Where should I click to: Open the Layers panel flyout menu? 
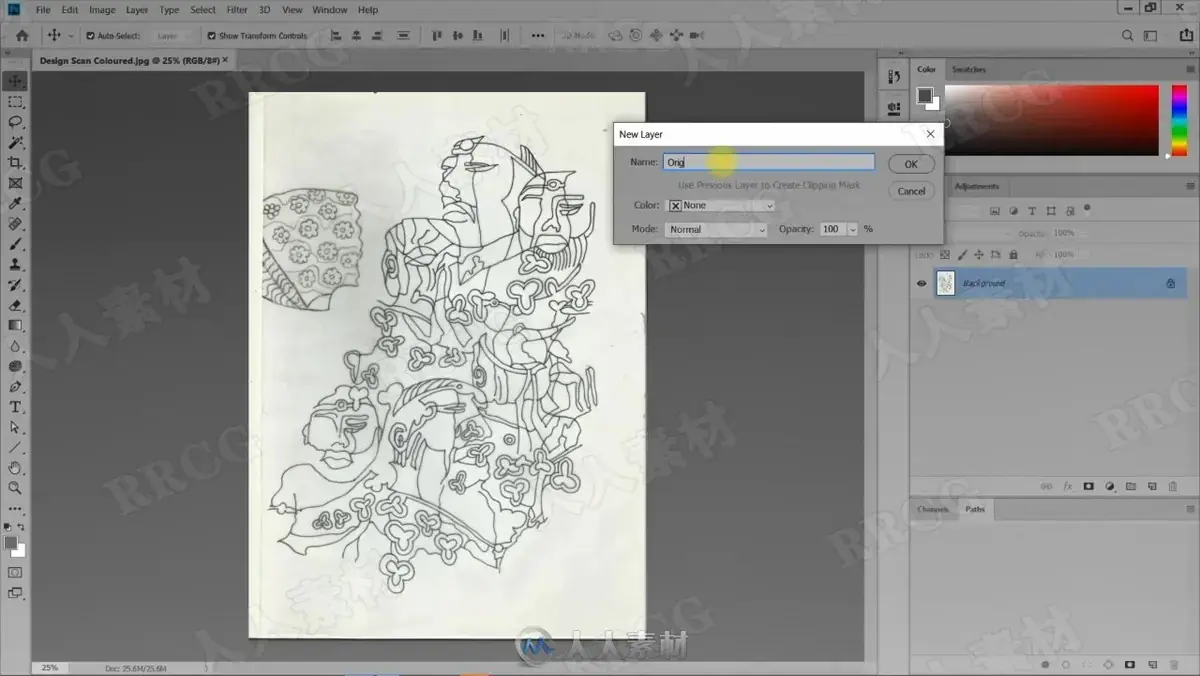click(x=1190, y=186)
